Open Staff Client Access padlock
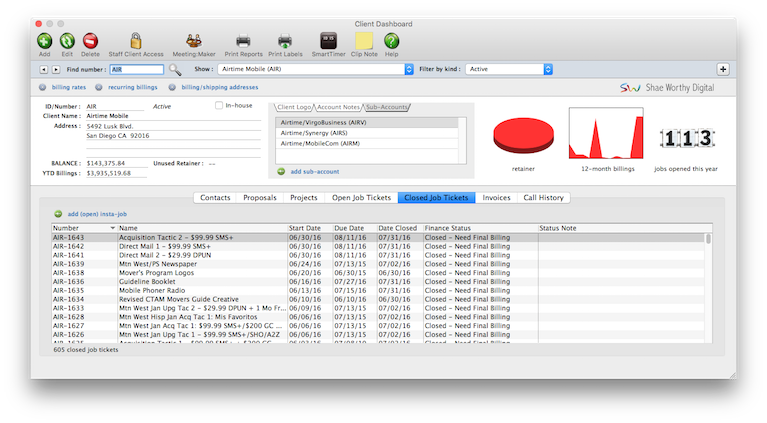Viewport: 767px width, 423px height. click(x=136, y=41)
